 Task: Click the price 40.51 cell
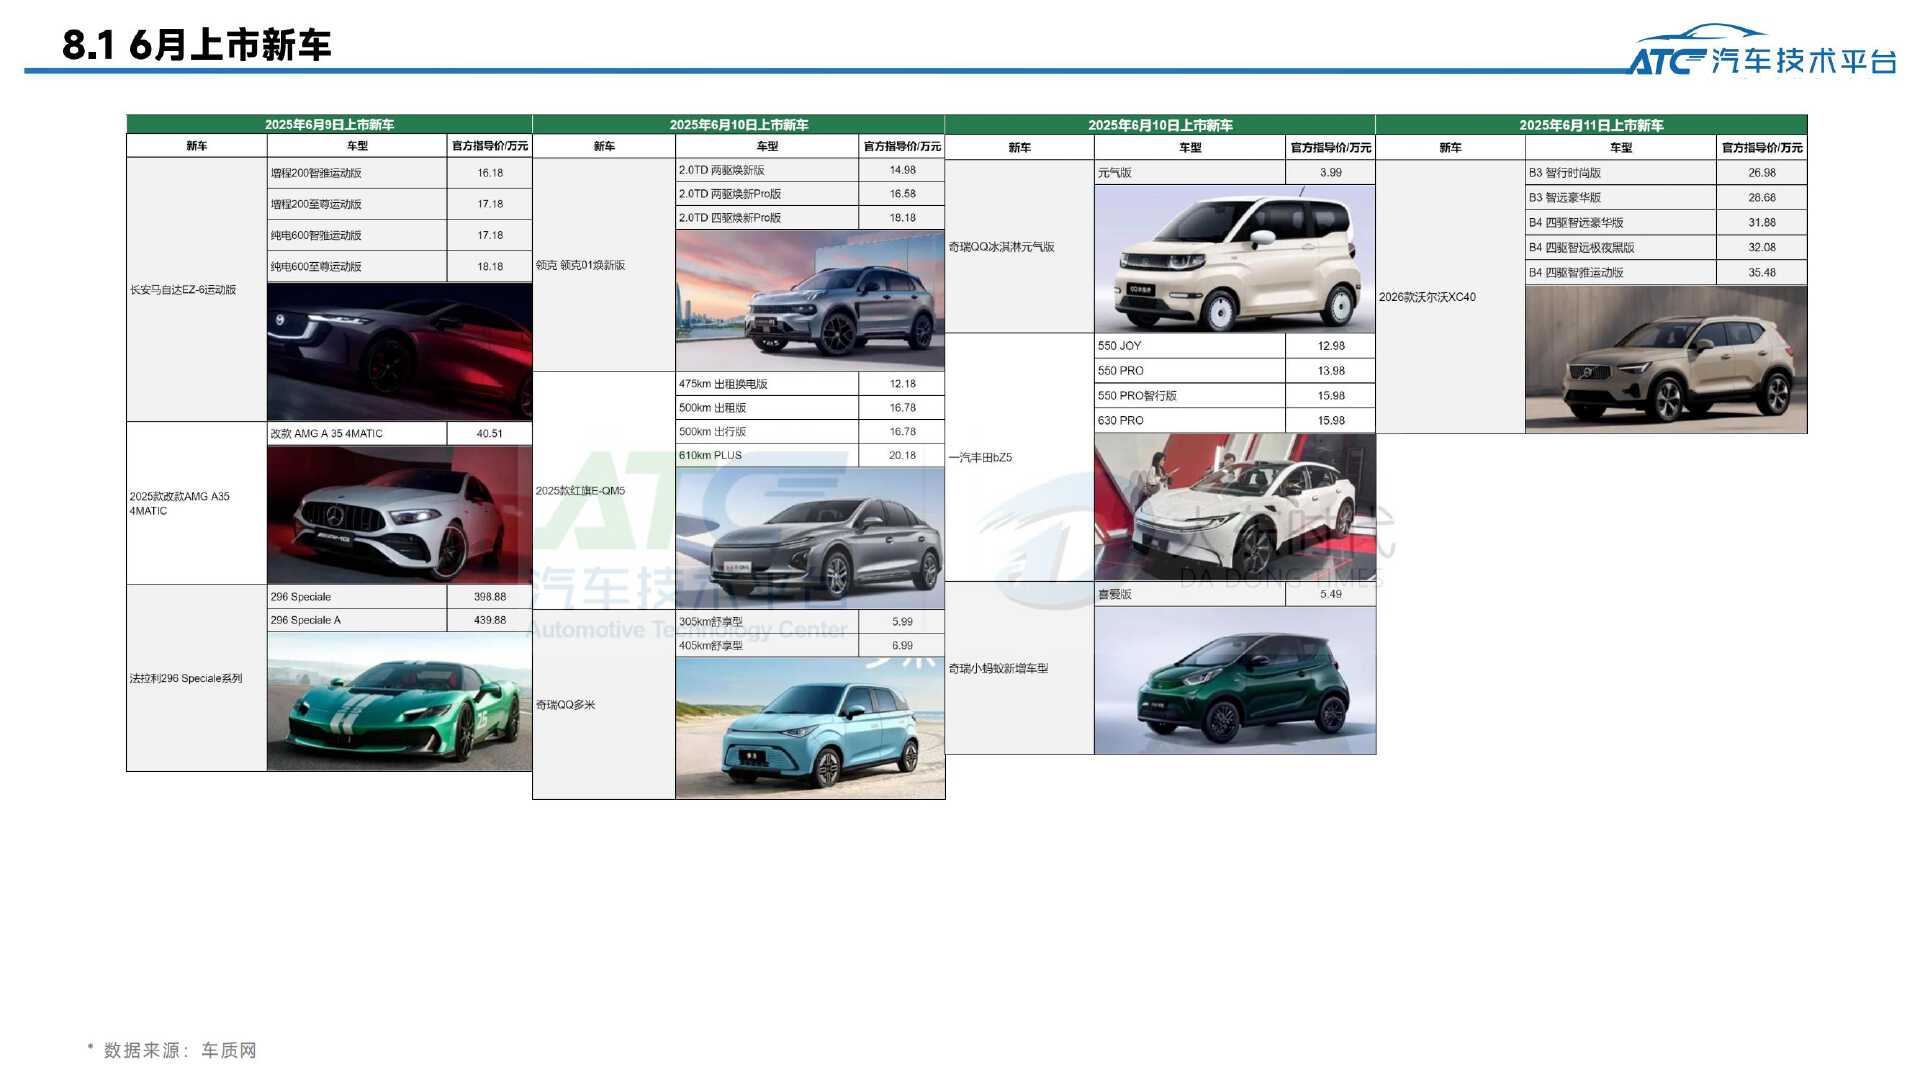[x=489, y=433]
